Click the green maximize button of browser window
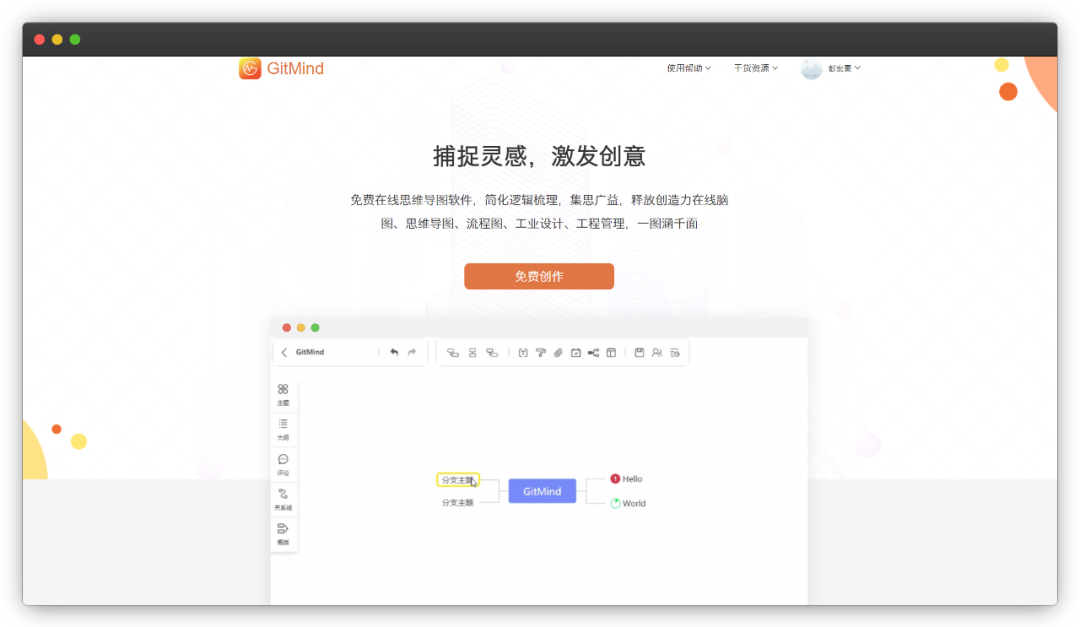The width and height of the screenshot is (1080, 627). click(x=75, y=39)
